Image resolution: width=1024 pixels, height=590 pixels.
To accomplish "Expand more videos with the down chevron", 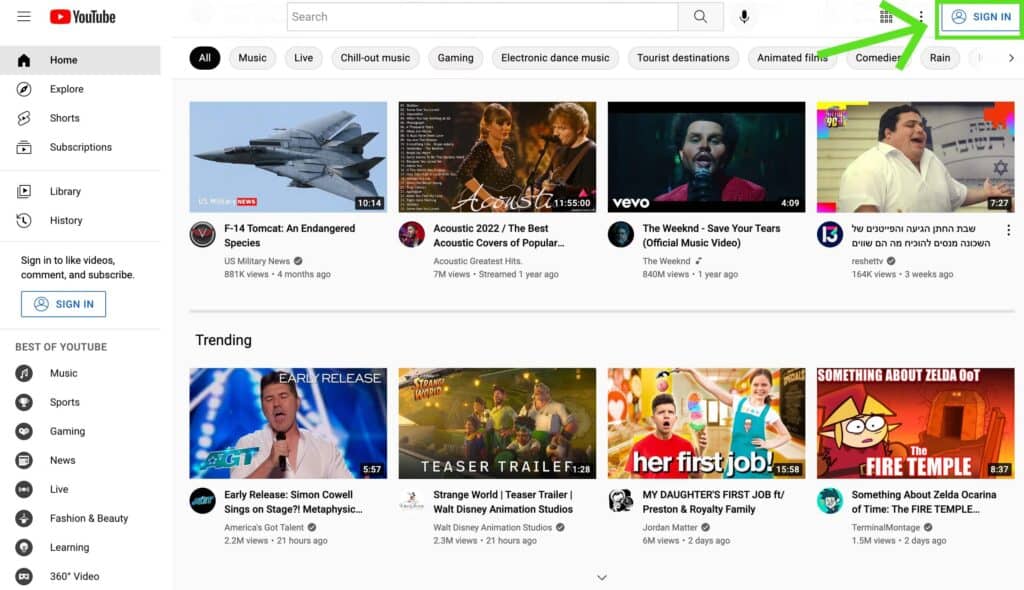I will [602, 577].
